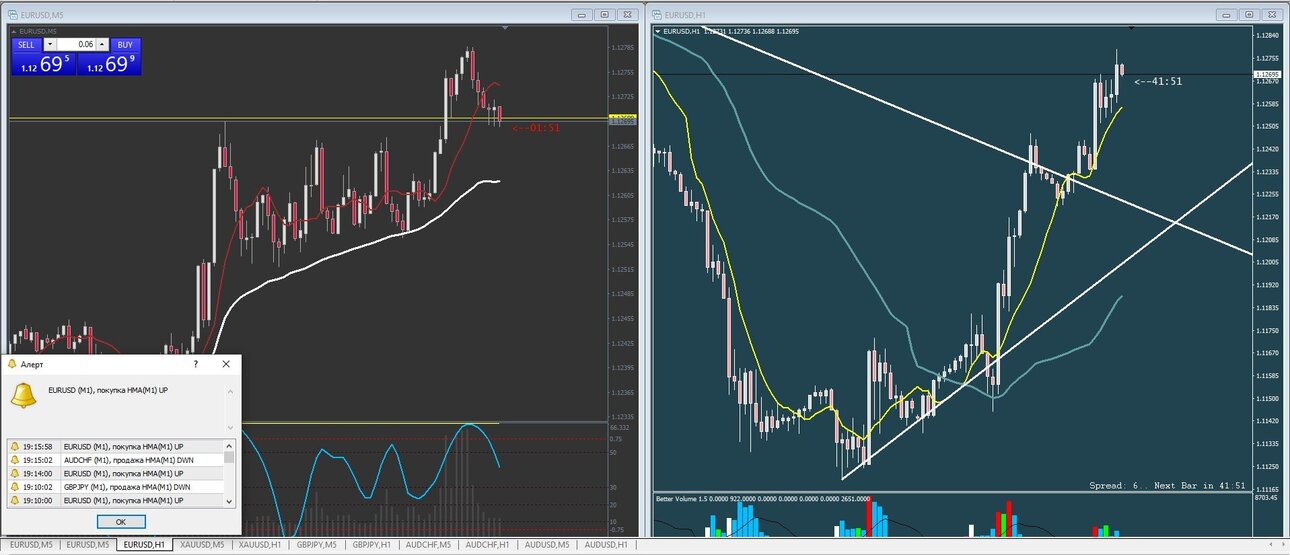Restore the EURUSD,H1 chart window
Image resolution: width=1290 pixels, height=555 pixels.
(x=1250, y=14)
